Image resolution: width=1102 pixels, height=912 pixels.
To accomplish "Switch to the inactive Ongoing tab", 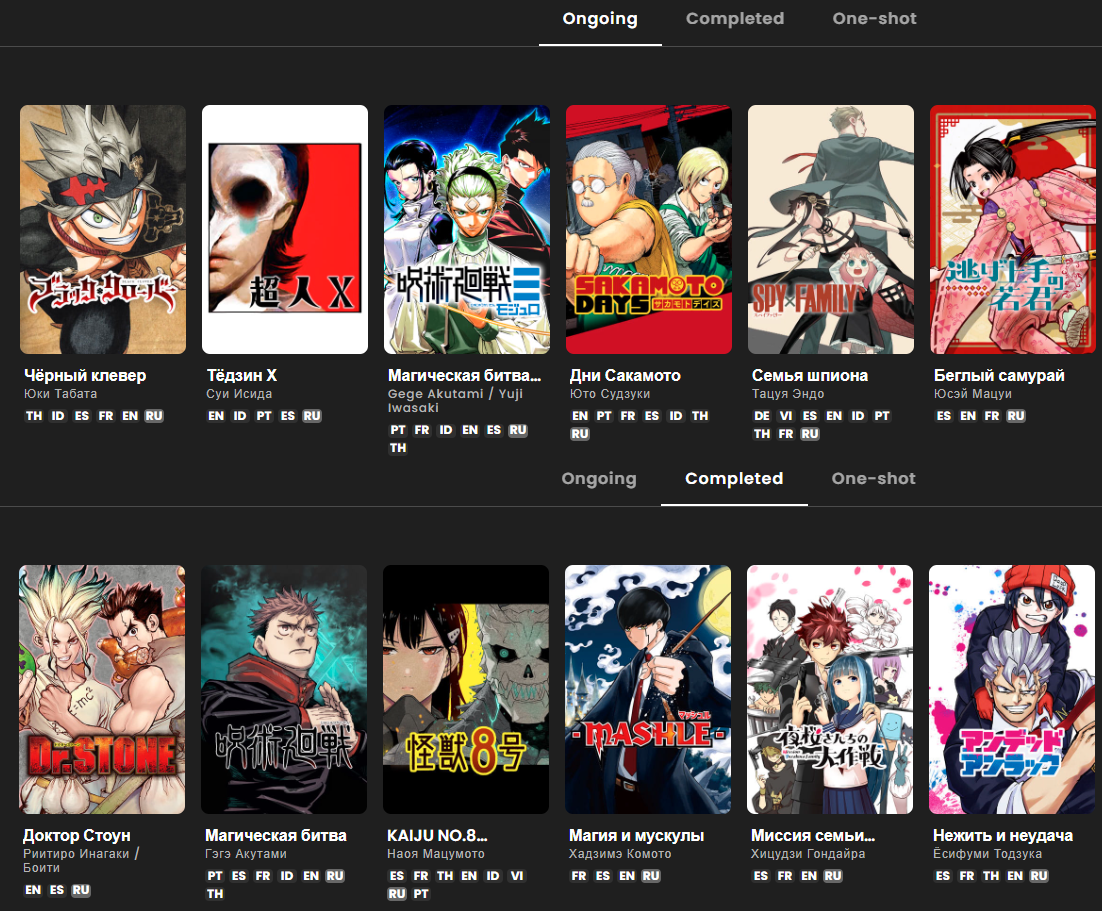I will 599,478.
